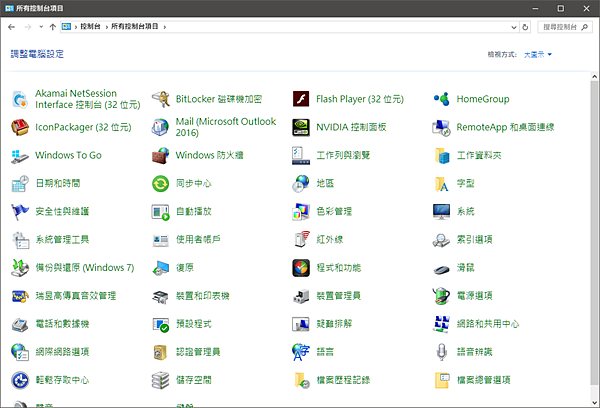Image resolution: width=600 pixels, height=408 pixels.
Task: Open the 裝置和印表機 link
Action: coord(203,296)
